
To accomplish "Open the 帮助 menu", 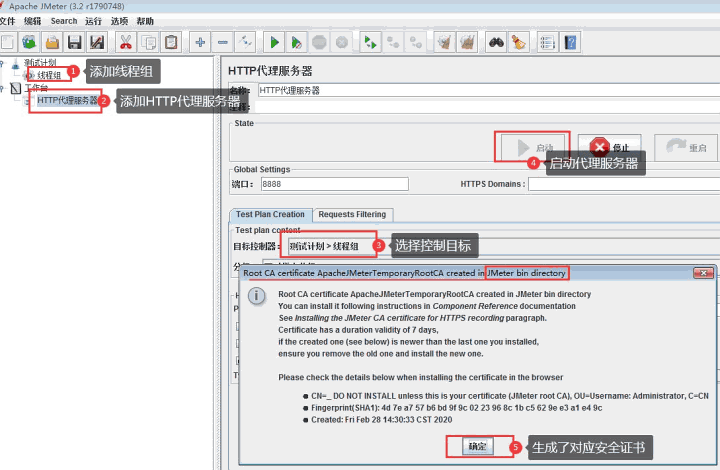I will (x=145, y=21).
